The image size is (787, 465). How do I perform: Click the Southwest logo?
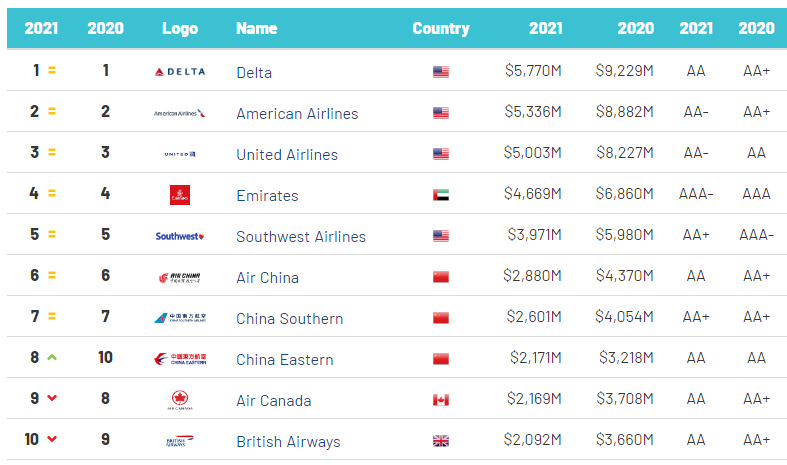[180, 237]
